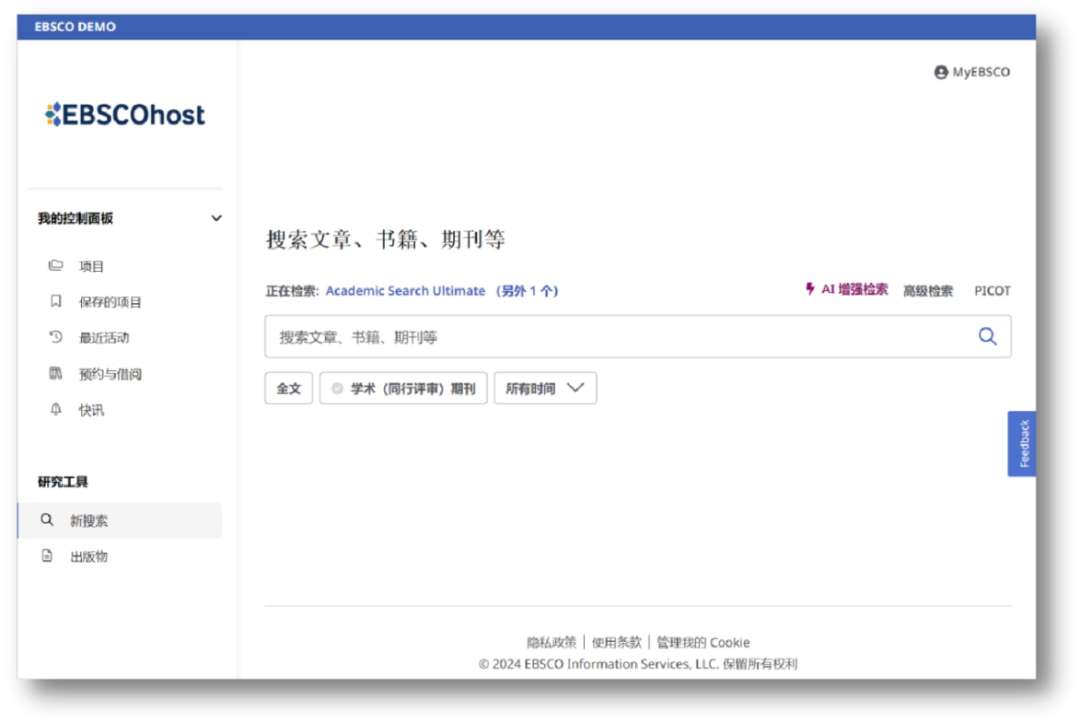Screen dimensions: 1080x724
Task: Collapse the 我的控制面板 section chevron
Action: click(x=216, y=218)
